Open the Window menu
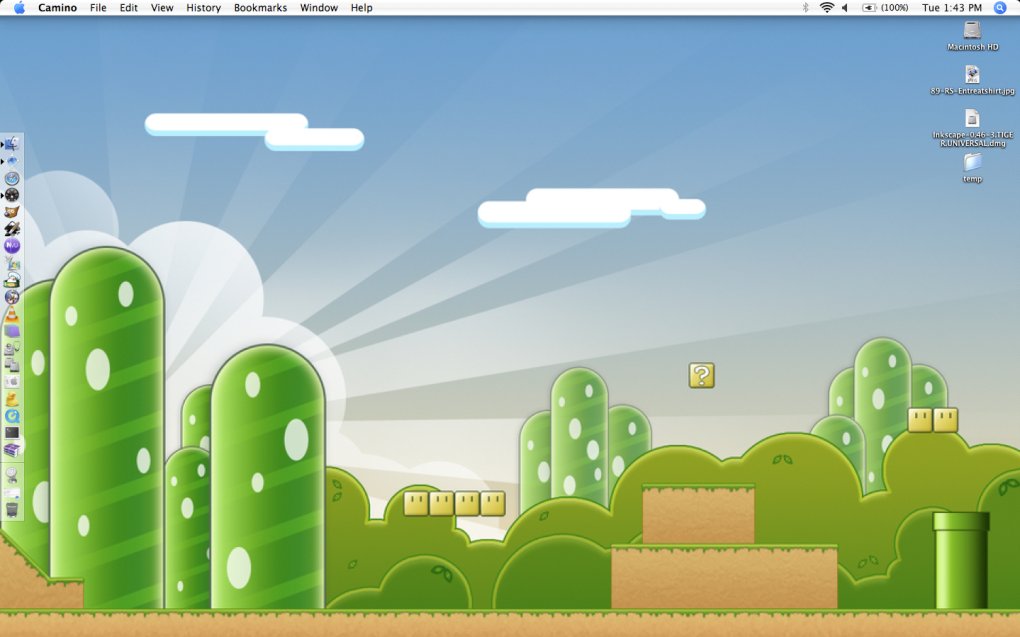 tap(319, 8)
